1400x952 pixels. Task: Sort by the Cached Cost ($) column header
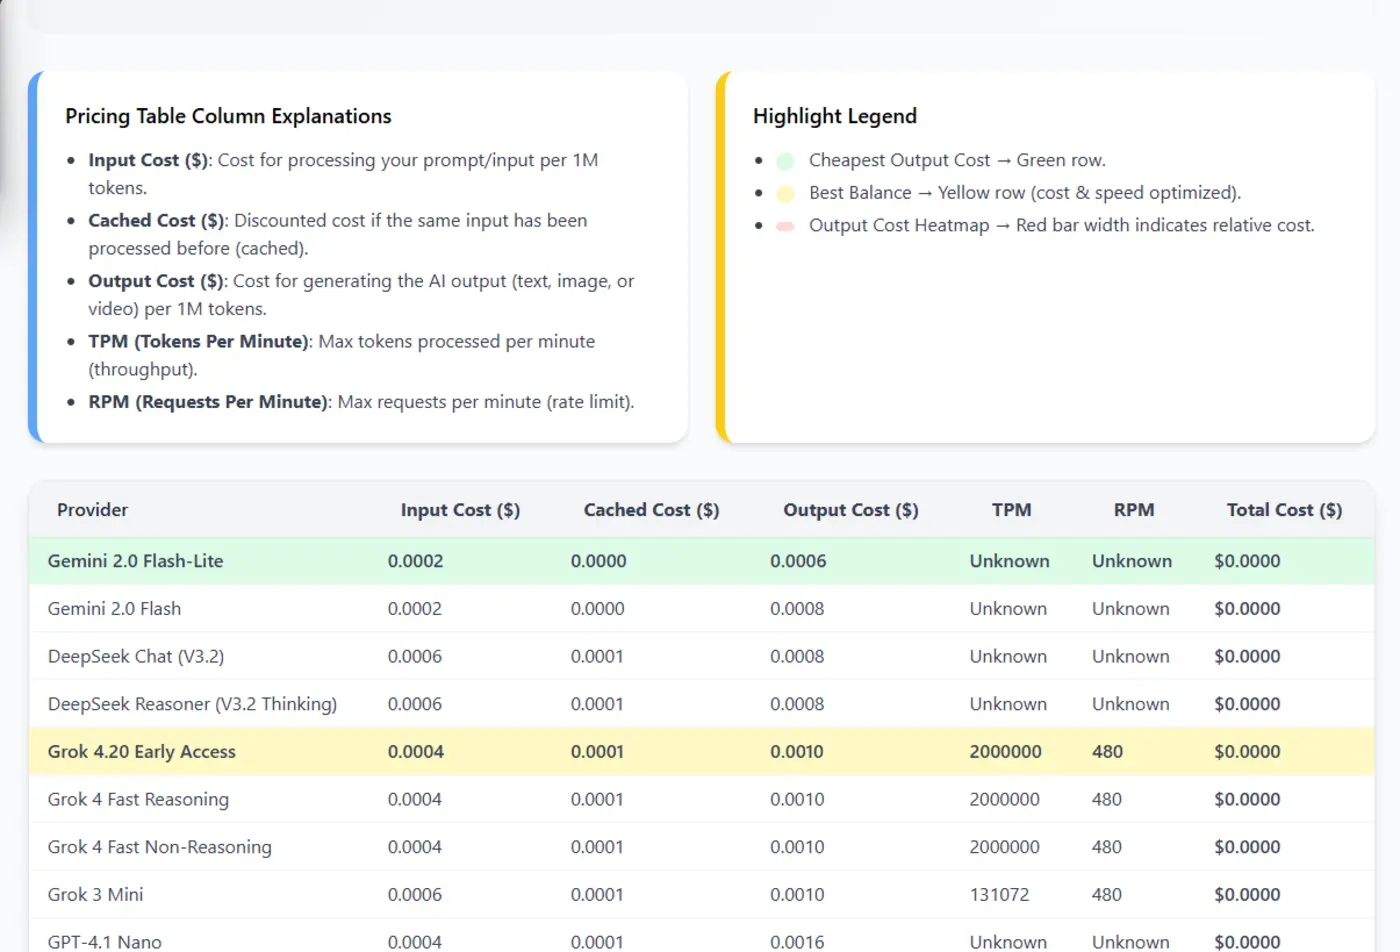point(651,510)
